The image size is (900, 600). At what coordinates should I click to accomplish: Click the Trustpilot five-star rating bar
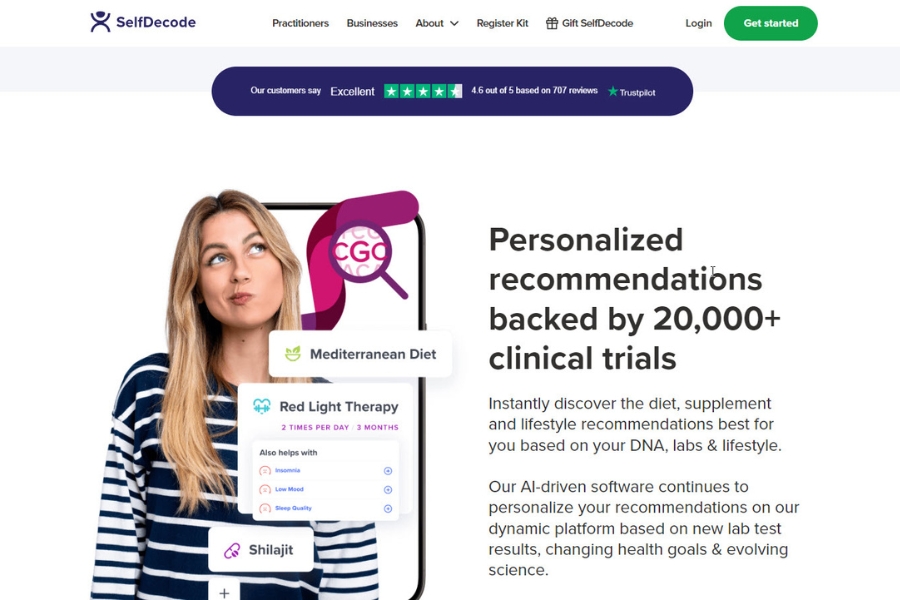click(423, 91)
